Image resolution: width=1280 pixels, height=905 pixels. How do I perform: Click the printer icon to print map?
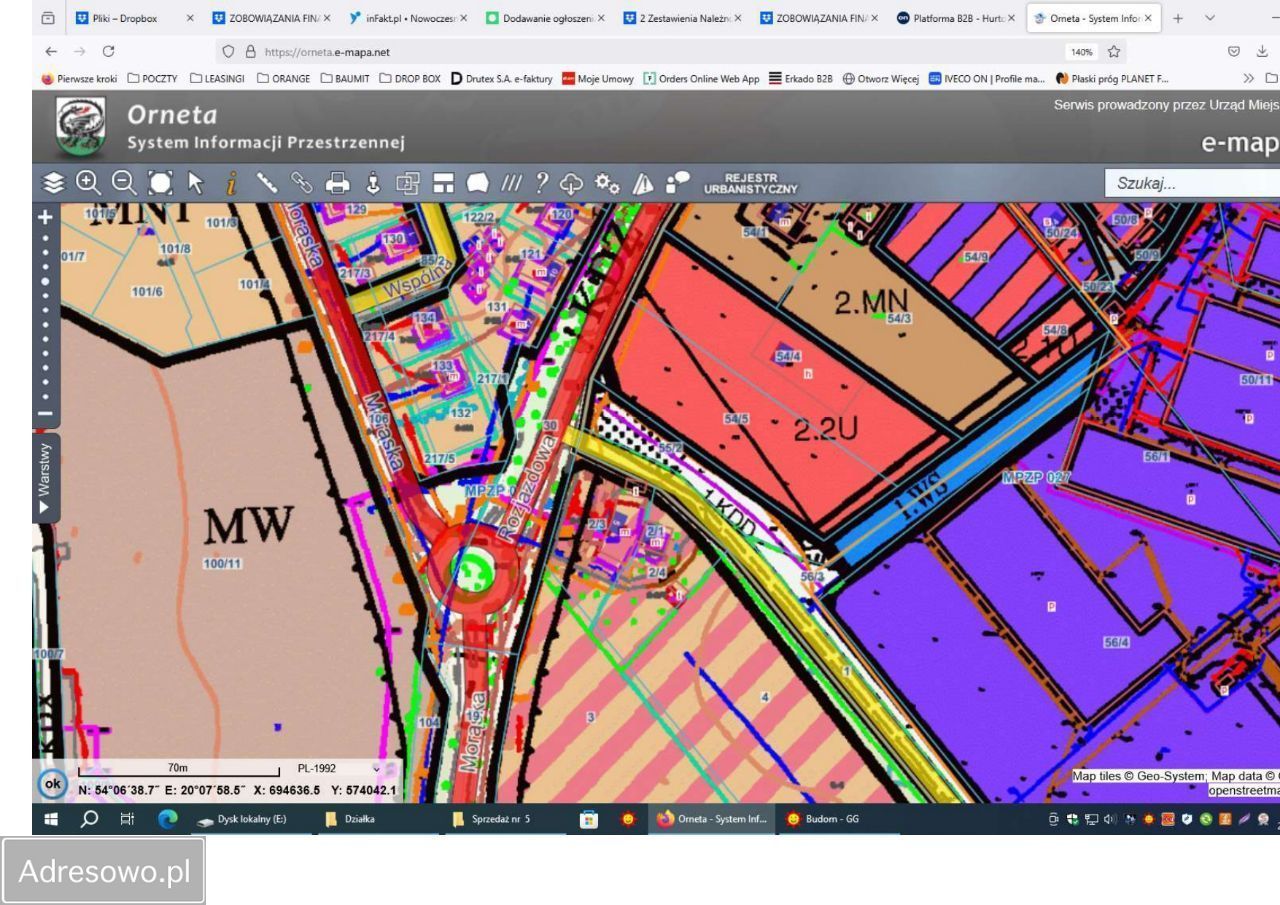[x=339, y=183]
